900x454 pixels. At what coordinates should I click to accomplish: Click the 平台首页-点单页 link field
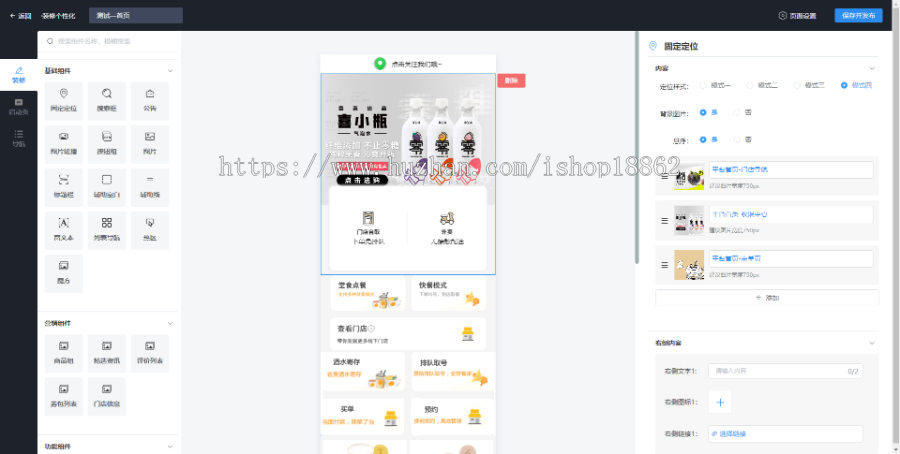pyautogui.click(x=791, y=259)
